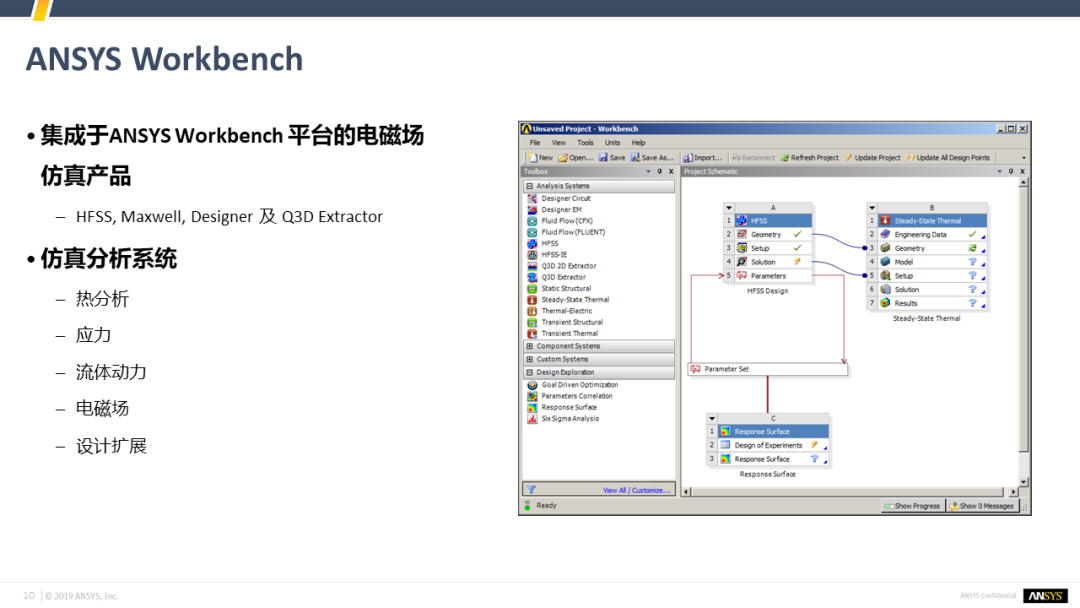Click the schematic horizontal scrollbar
Viewport: 1080px width, 608px height.
click(x=849, y=492)
